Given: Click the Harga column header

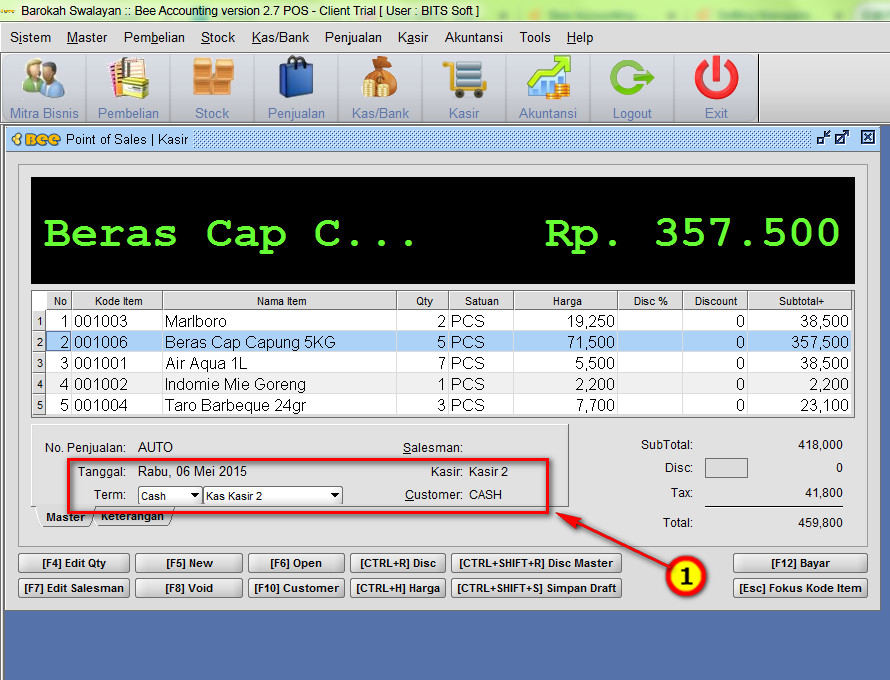Looking at the screenshot, I should (566, 301).
